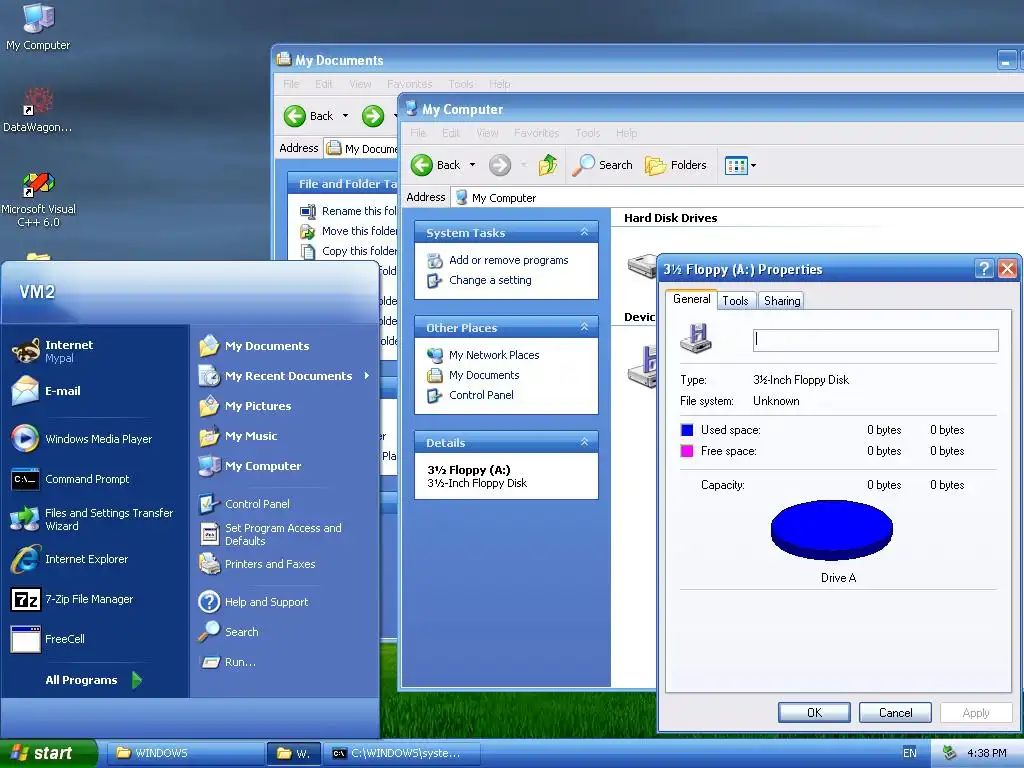Viewport: 1024px width, 768px height.
Task: Open My Pictures in Start menu
Action: coord(245,406)
